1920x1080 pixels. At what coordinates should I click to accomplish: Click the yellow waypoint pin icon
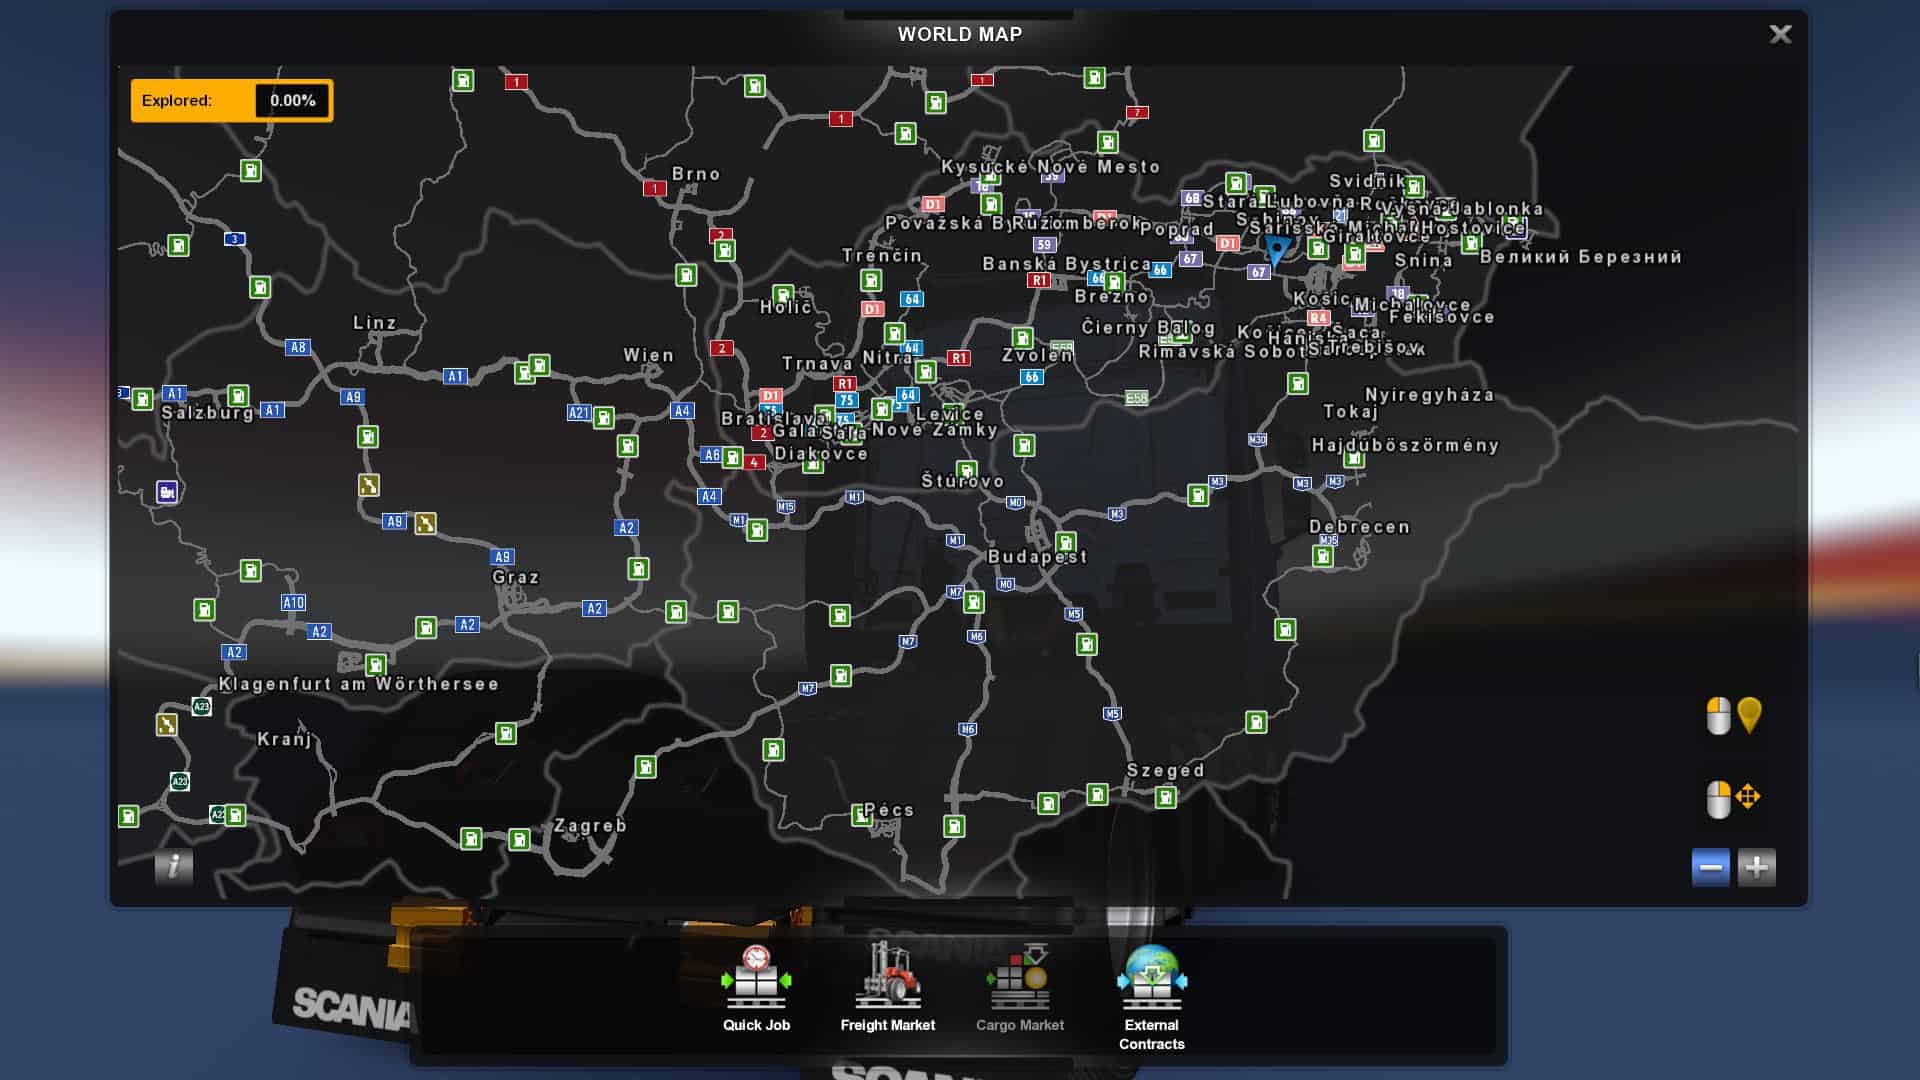[x=1749, y=716]
